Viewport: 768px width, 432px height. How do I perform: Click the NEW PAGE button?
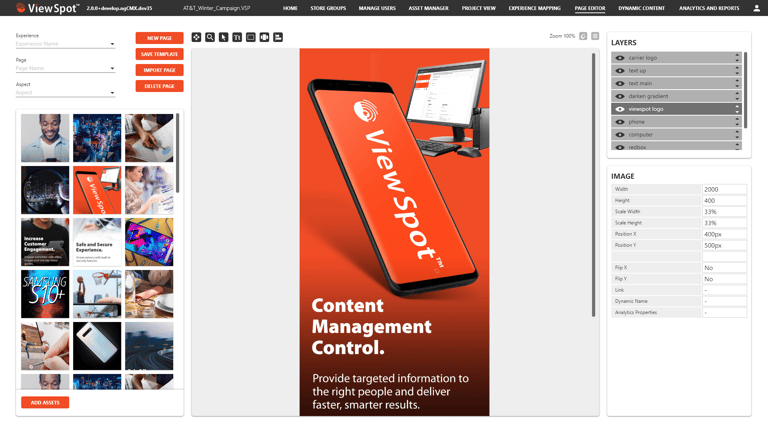[x=160, y=38]
